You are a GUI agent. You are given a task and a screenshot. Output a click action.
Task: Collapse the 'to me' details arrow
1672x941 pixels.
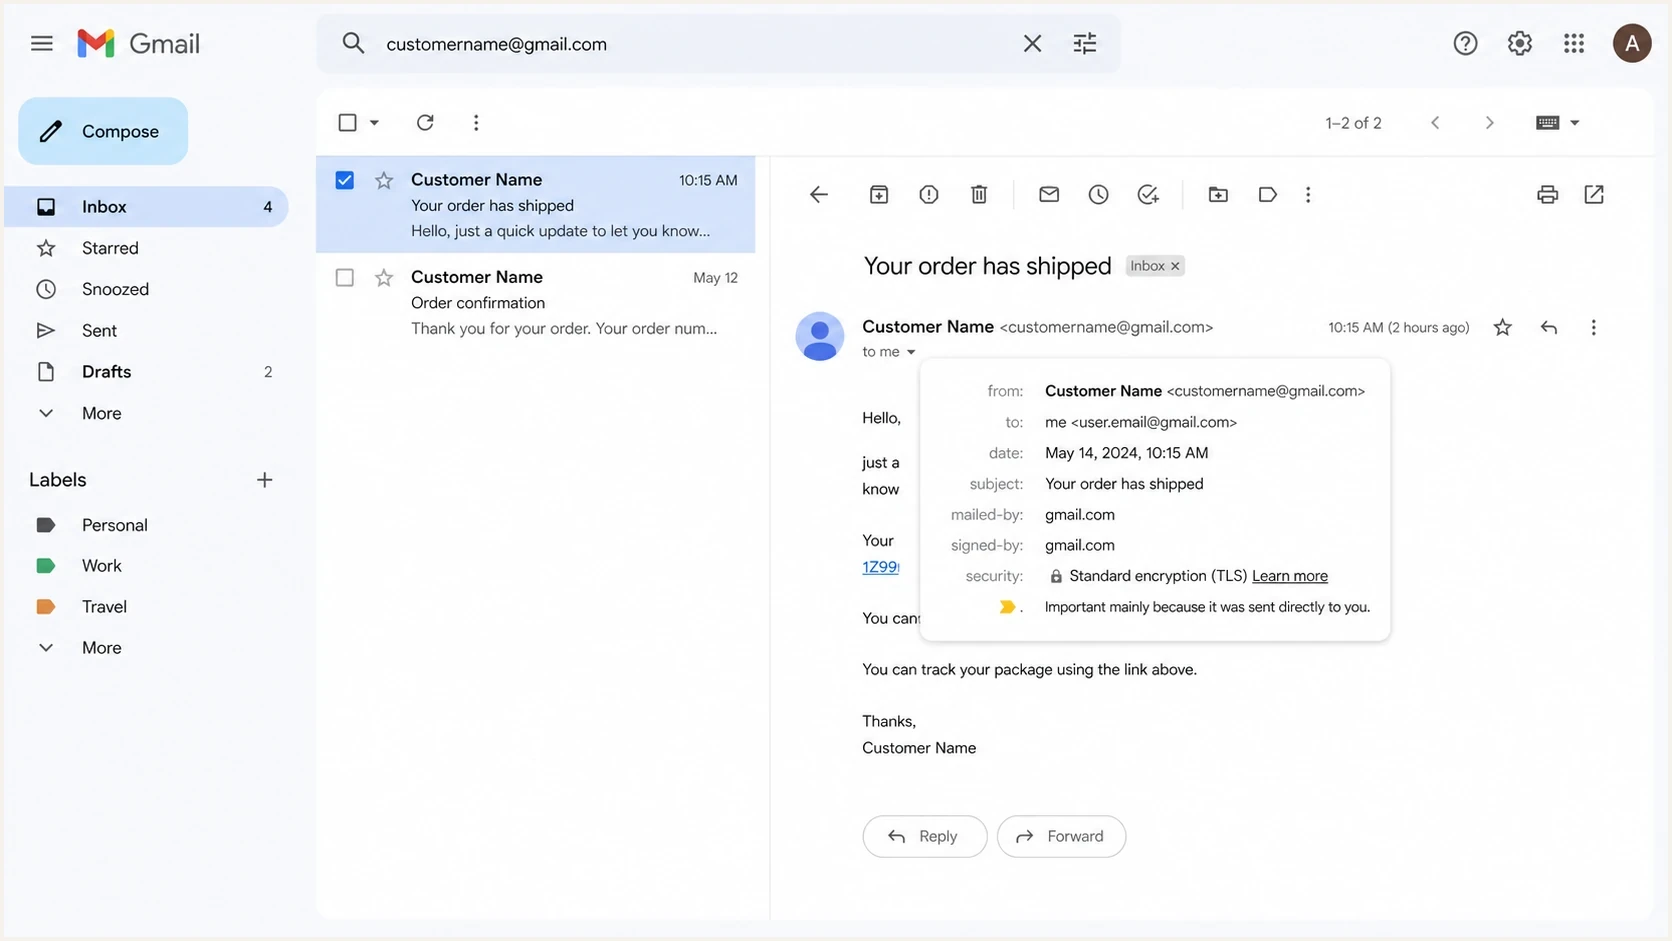(x=911, y=352)
